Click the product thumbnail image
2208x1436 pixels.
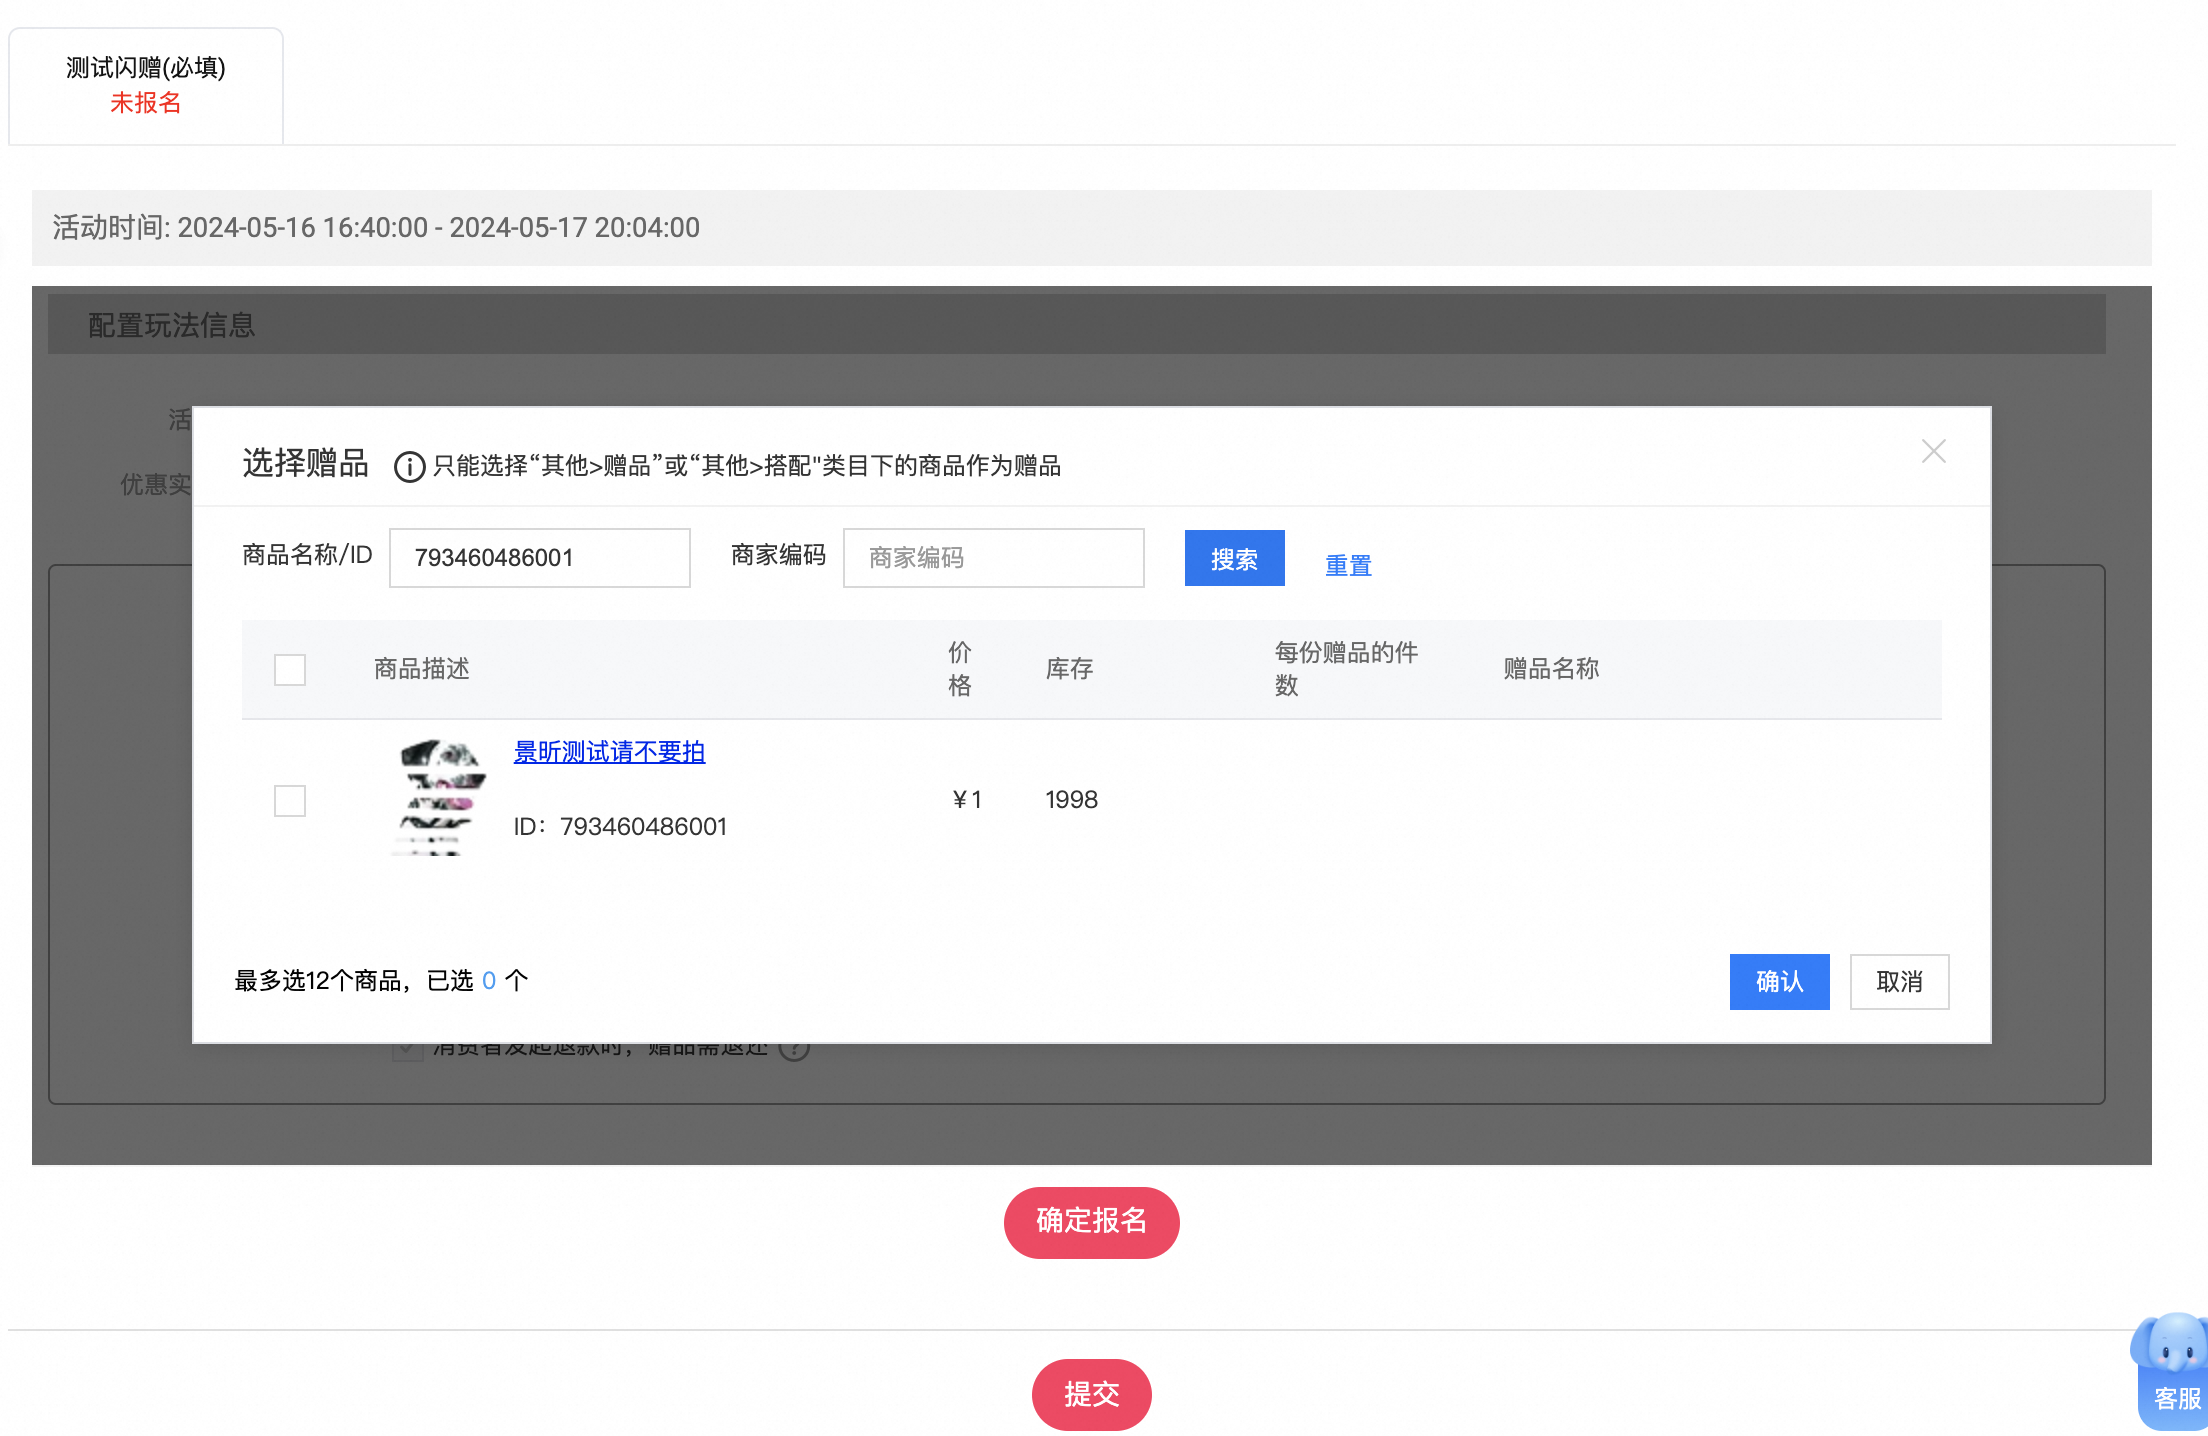438,798
